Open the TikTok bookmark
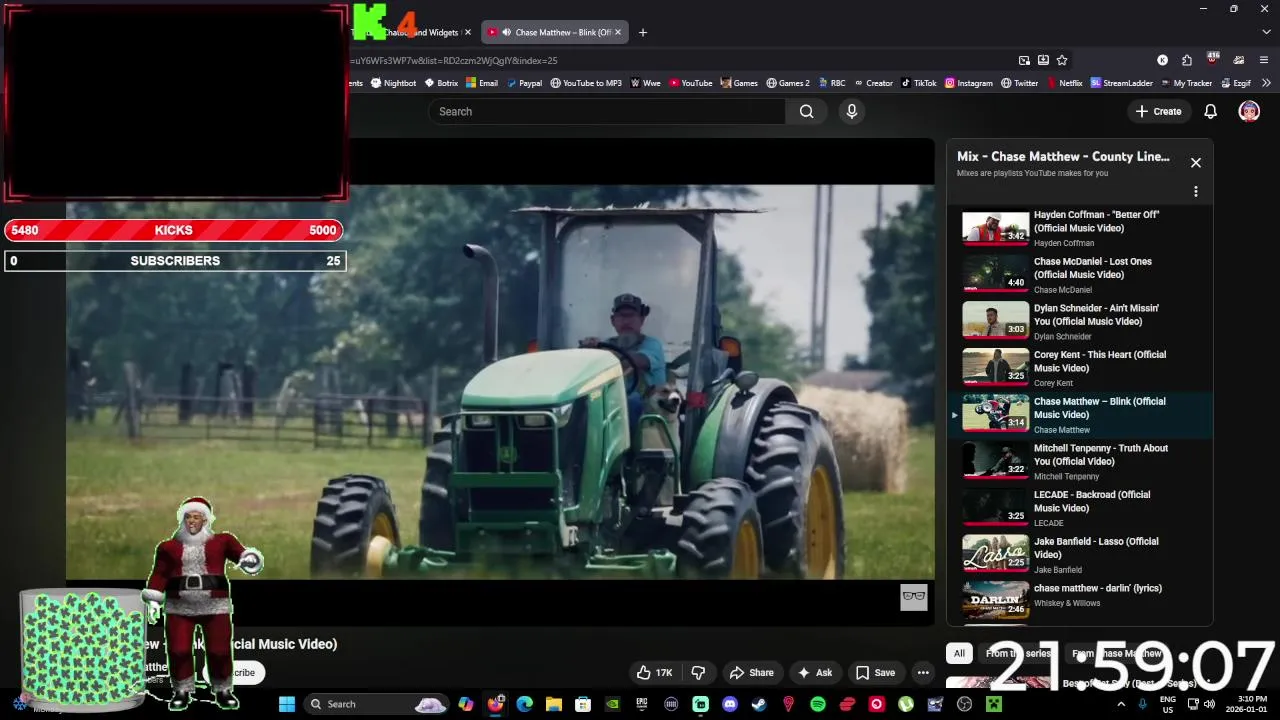This screenshot has height=720, width=1280. tap(919, 83)
